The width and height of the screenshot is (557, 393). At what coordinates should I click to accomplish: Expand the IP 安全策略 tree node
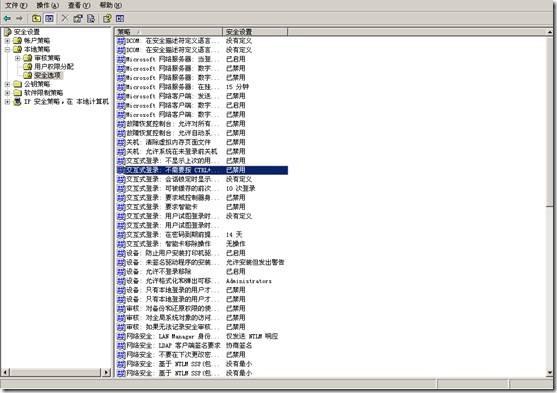tap(7, 102)
